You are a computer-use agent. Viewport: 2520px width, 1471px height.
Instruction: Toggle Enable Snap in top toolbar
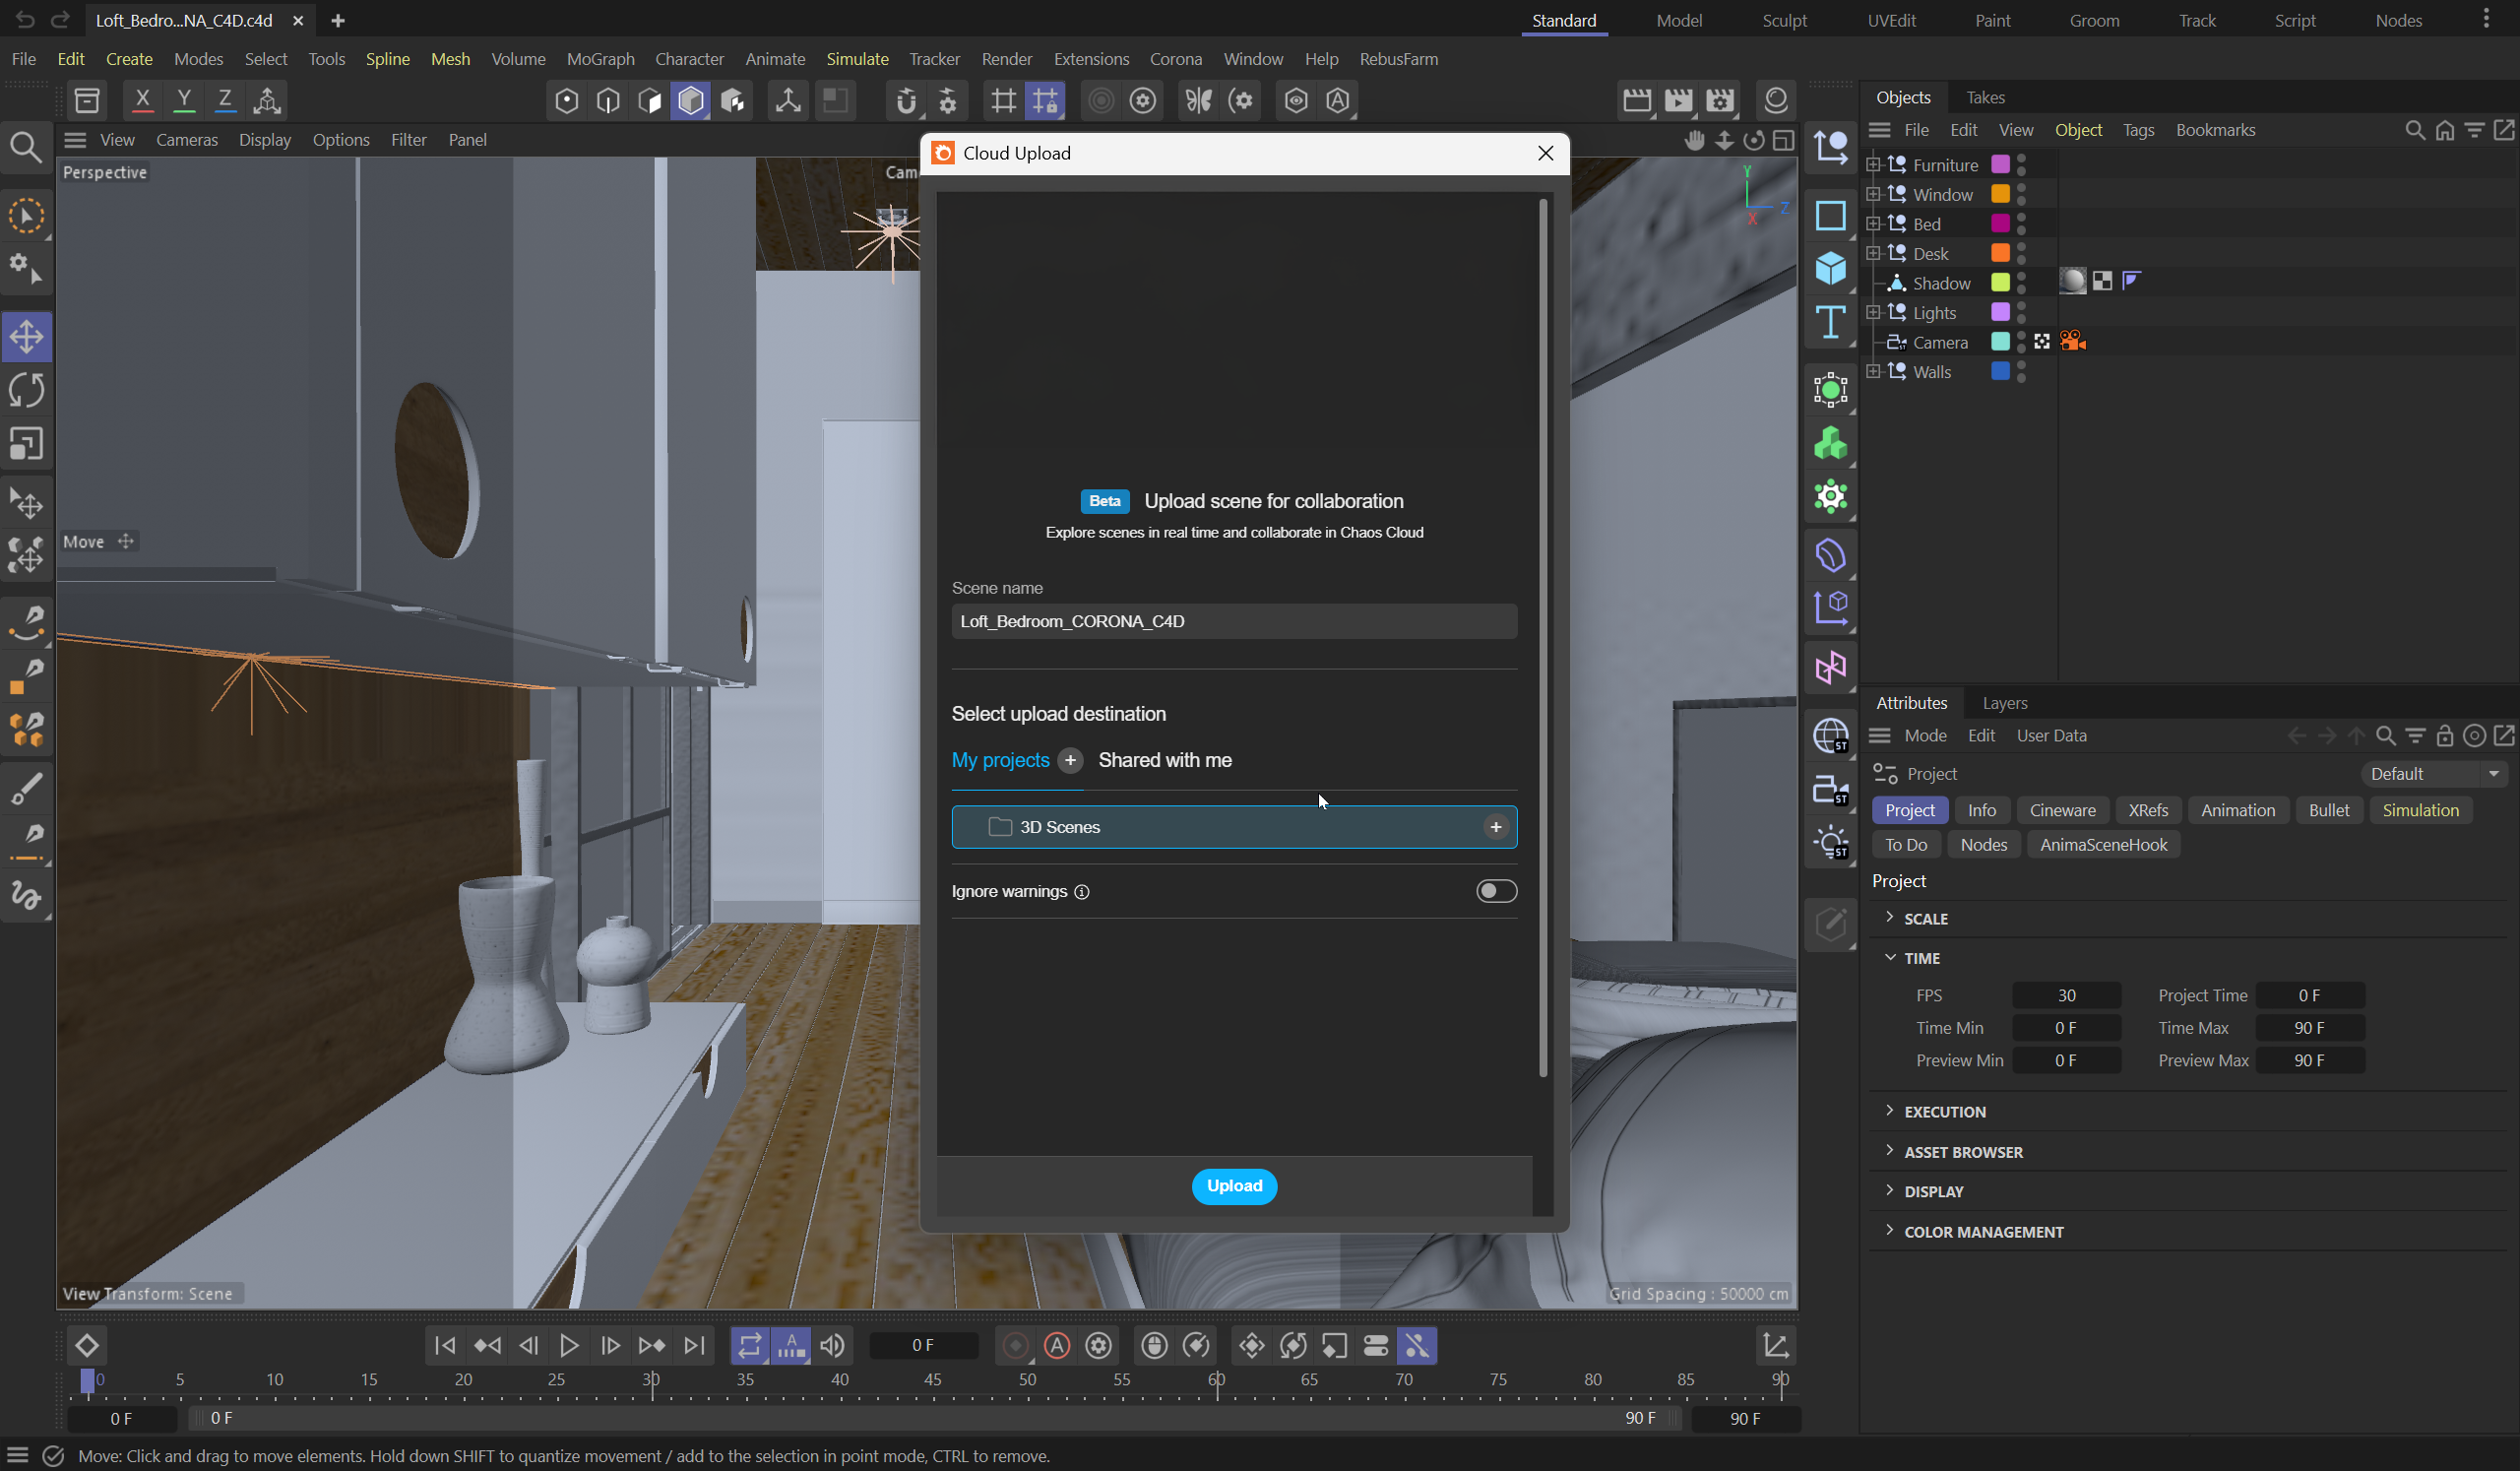click(905, 100)
